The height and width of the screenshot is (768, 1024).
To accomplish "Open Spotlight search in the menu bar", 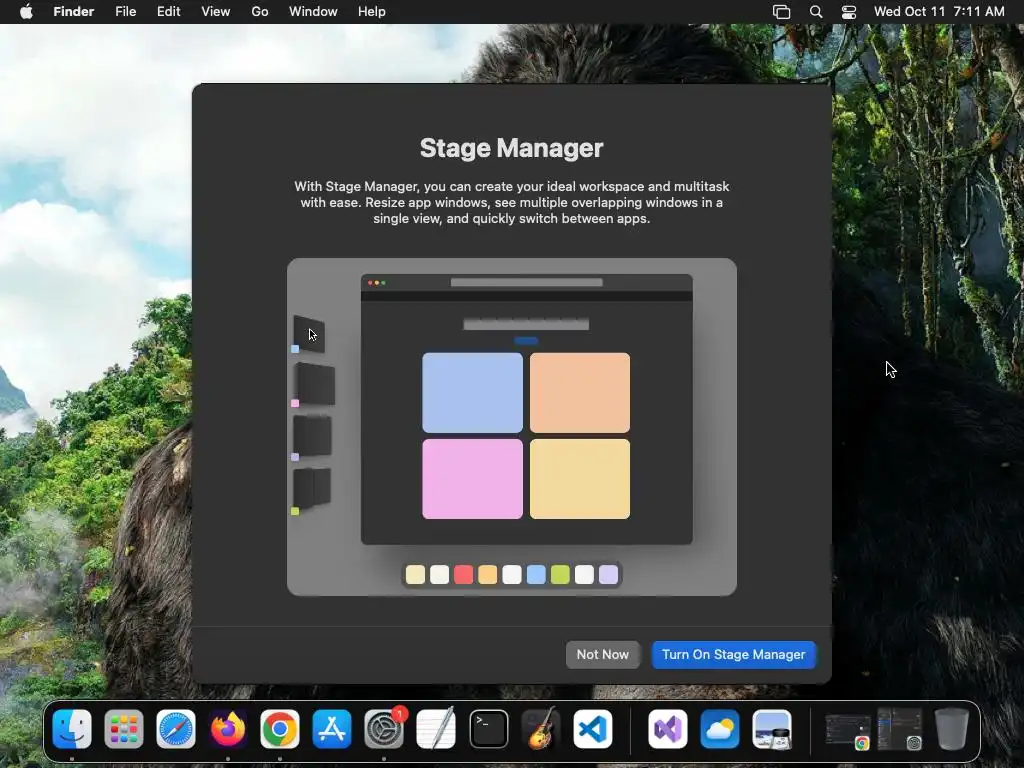I will click(x=816, y=12).
